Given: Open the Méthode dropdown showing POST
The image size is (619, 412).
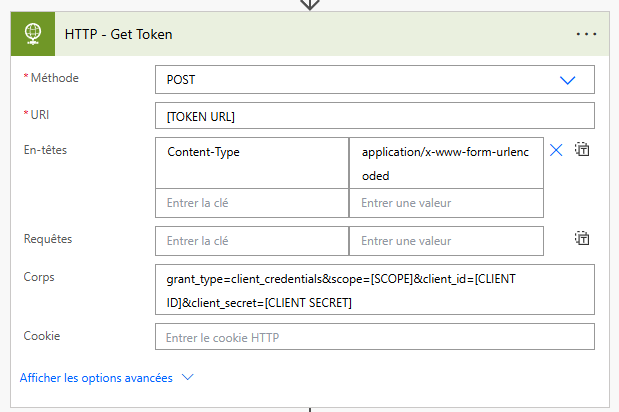Looking at the screenshot, I should 360,79.
